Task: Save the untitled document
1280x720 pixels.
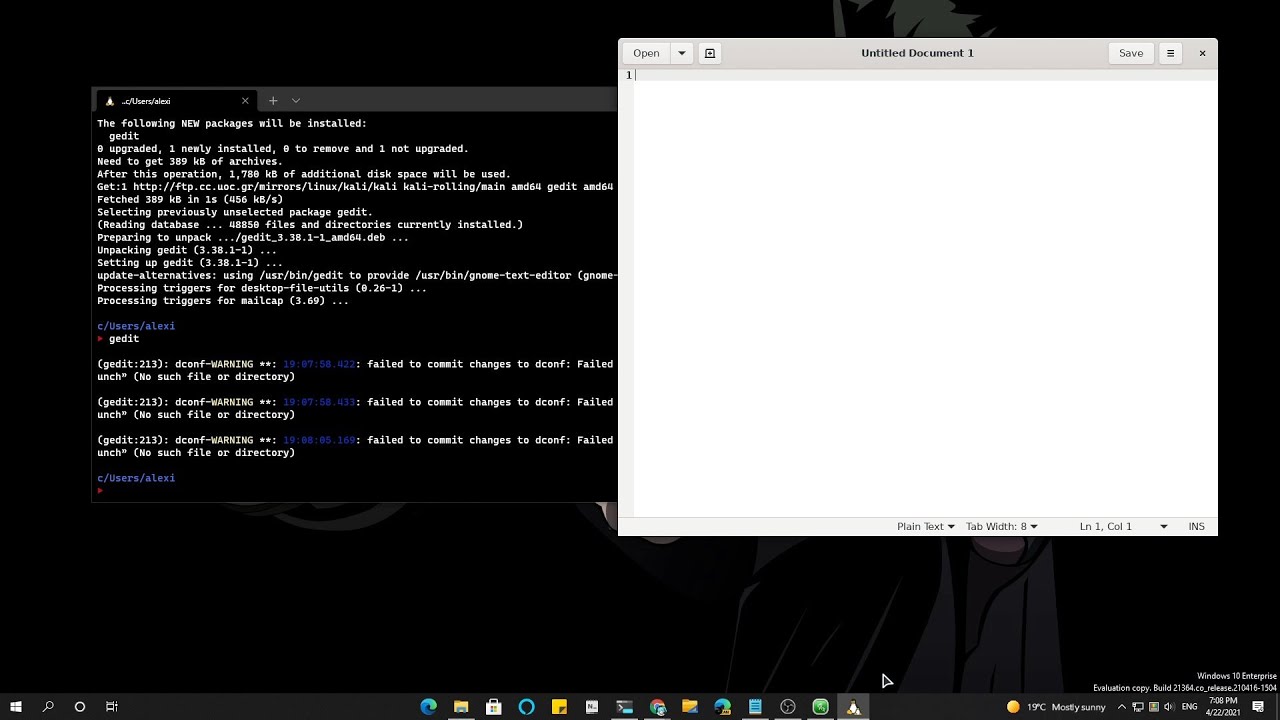Action: click(x=1131, y=53)
